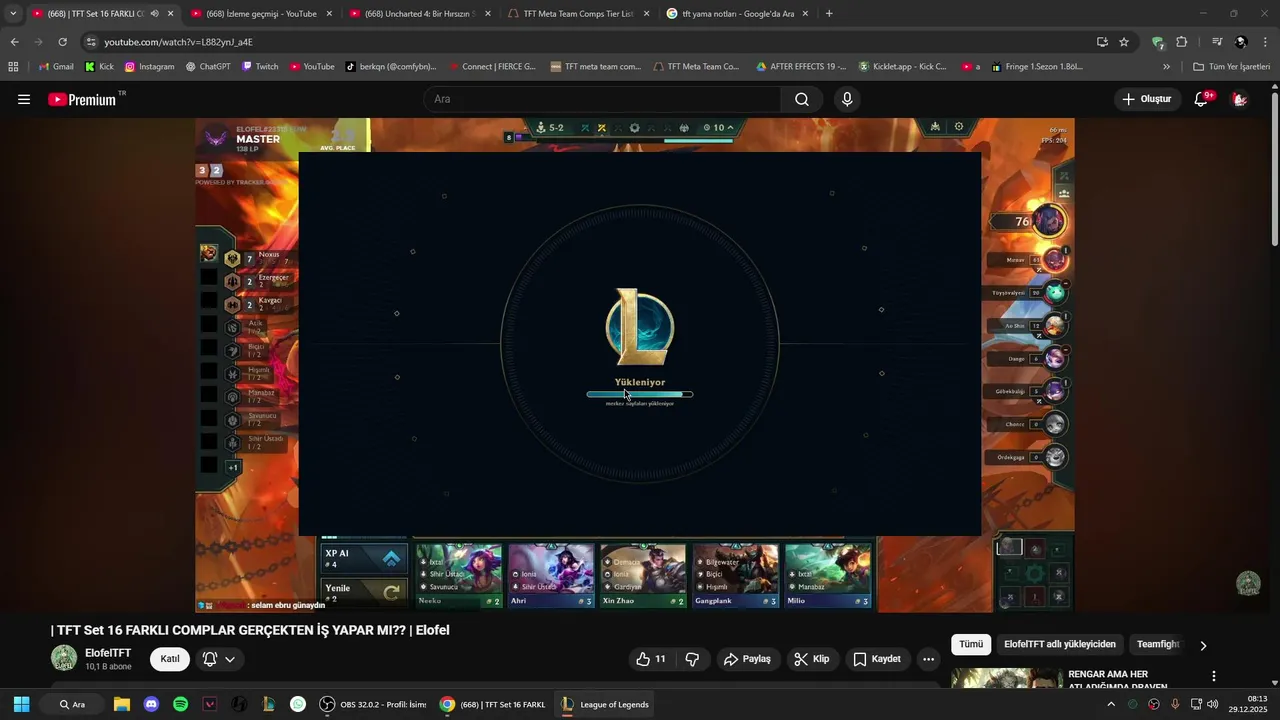Open Discord from the taskbar
Screen dimensions: 1280x720
coord(151,704)
